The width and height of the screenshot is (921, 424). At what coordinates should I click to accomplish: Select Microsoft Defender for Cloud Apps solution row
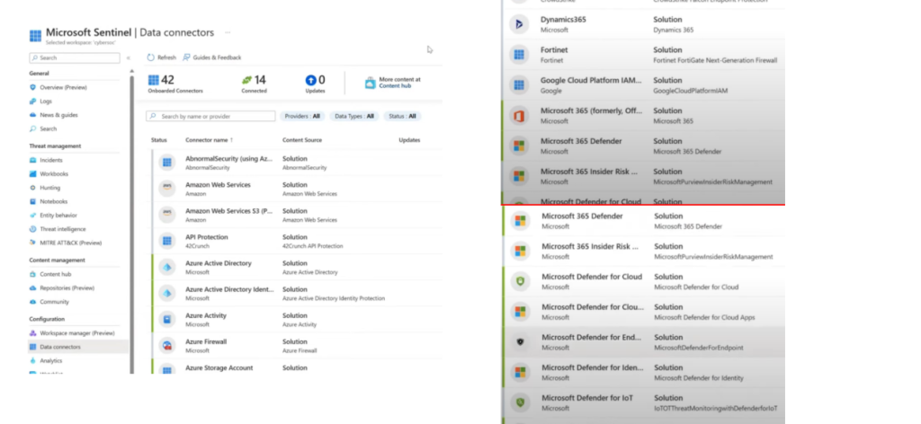tap(643, 312)
